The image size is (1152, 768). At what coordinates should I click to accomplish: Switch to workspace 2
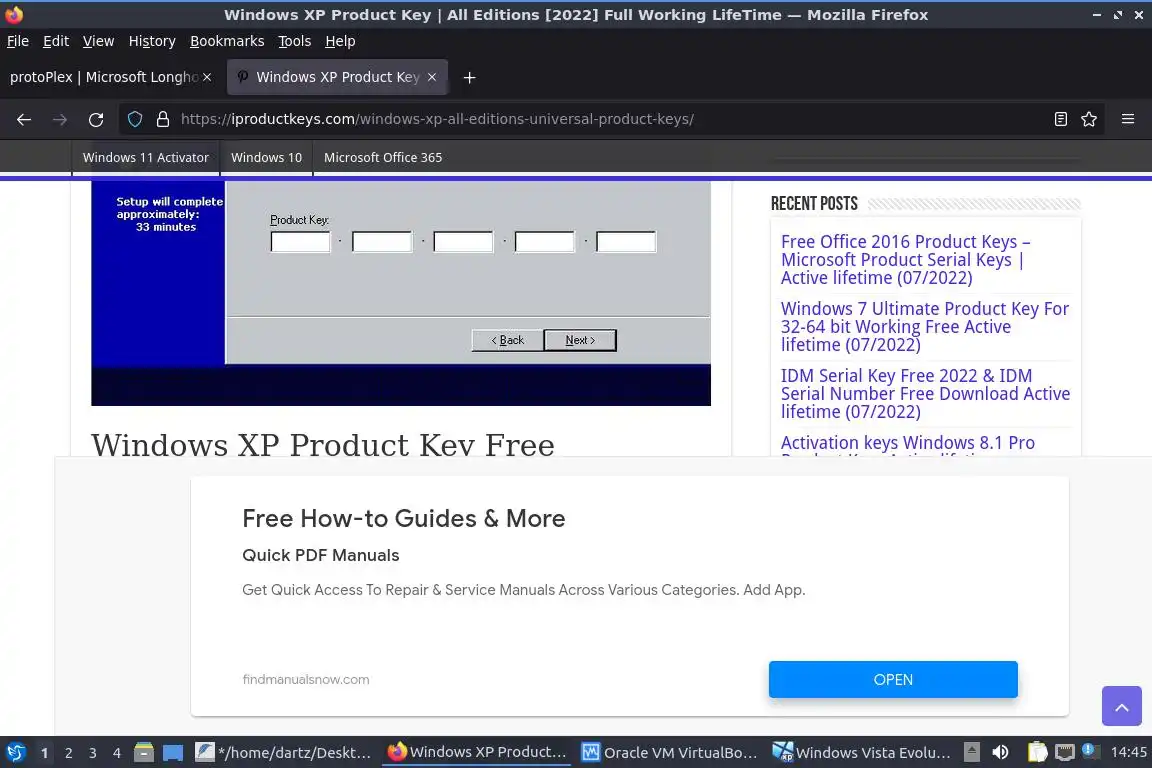[x=68, y=753]
